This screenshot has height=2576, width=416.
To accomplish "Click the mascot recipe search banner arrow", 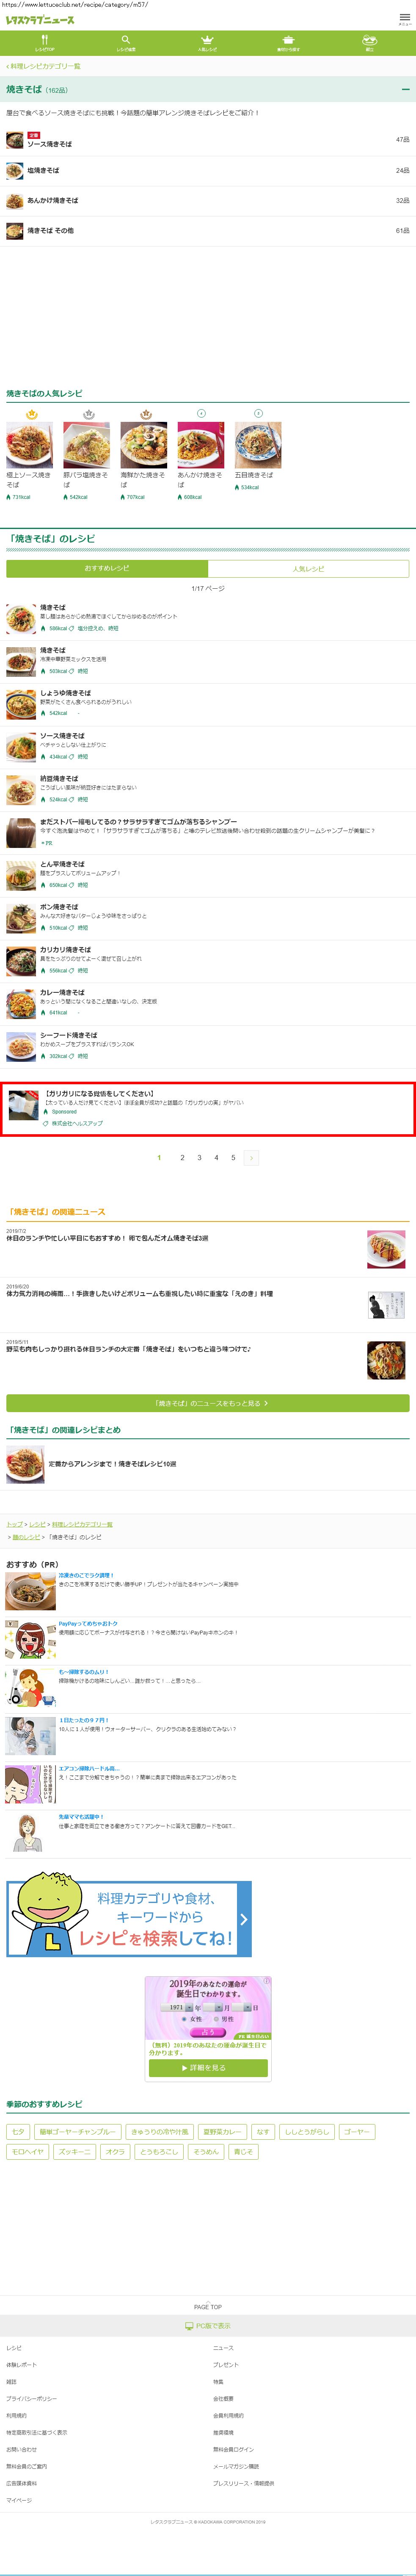I will pos(243,1918).
